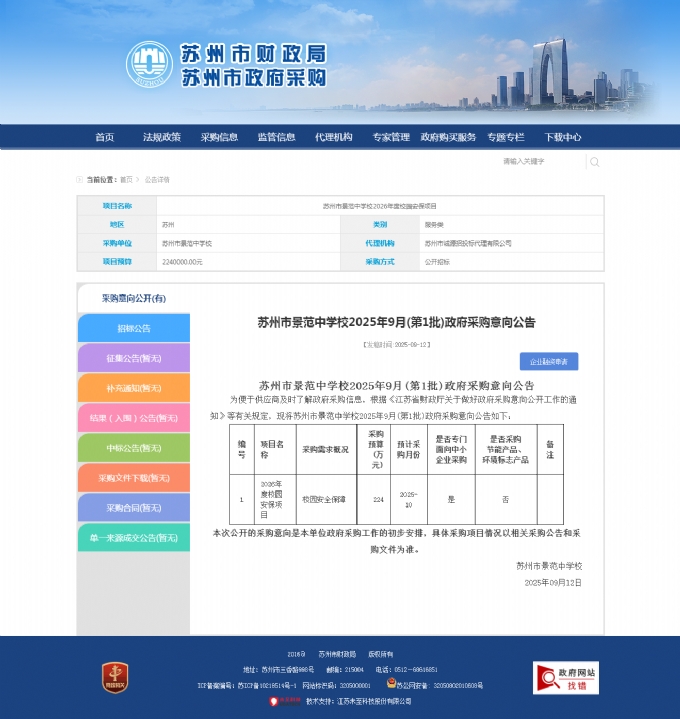Open the 下载中心 menu item

point(563,137)
